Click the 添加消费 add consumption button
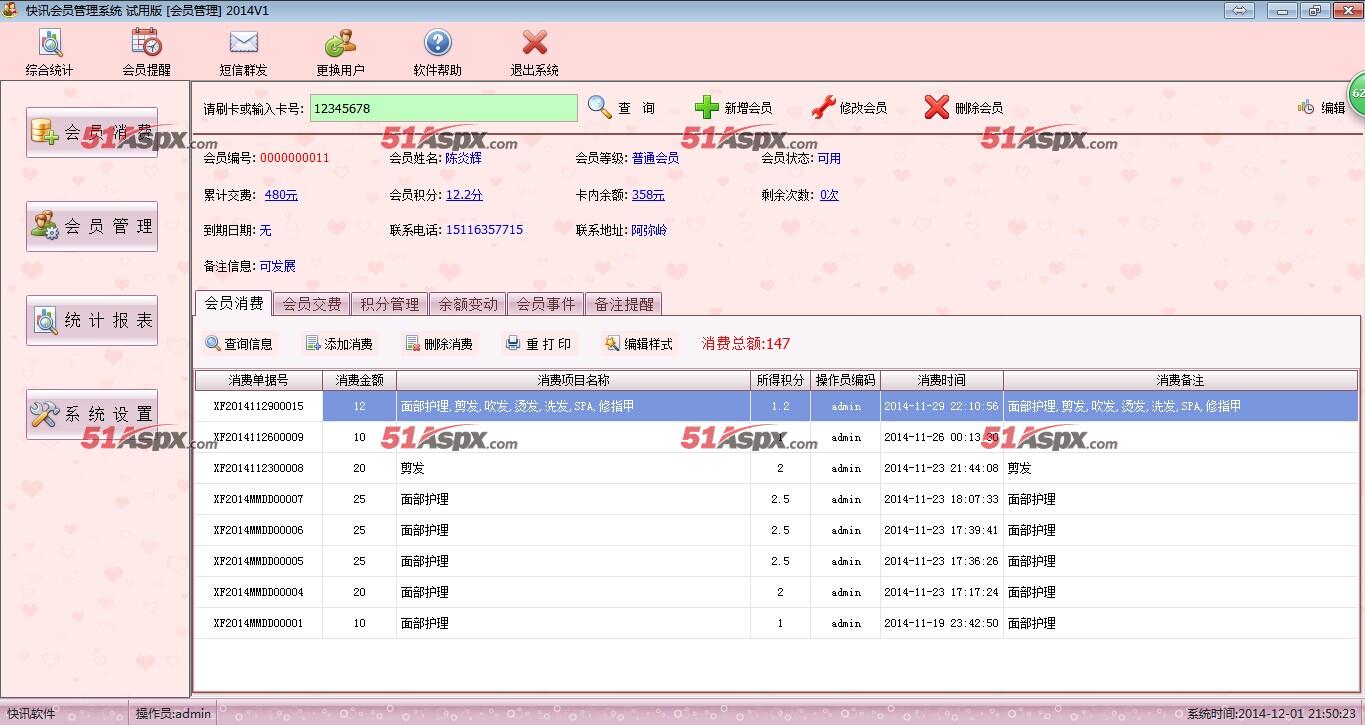This screenshot has width=1365, height=725. coord(339,344)
